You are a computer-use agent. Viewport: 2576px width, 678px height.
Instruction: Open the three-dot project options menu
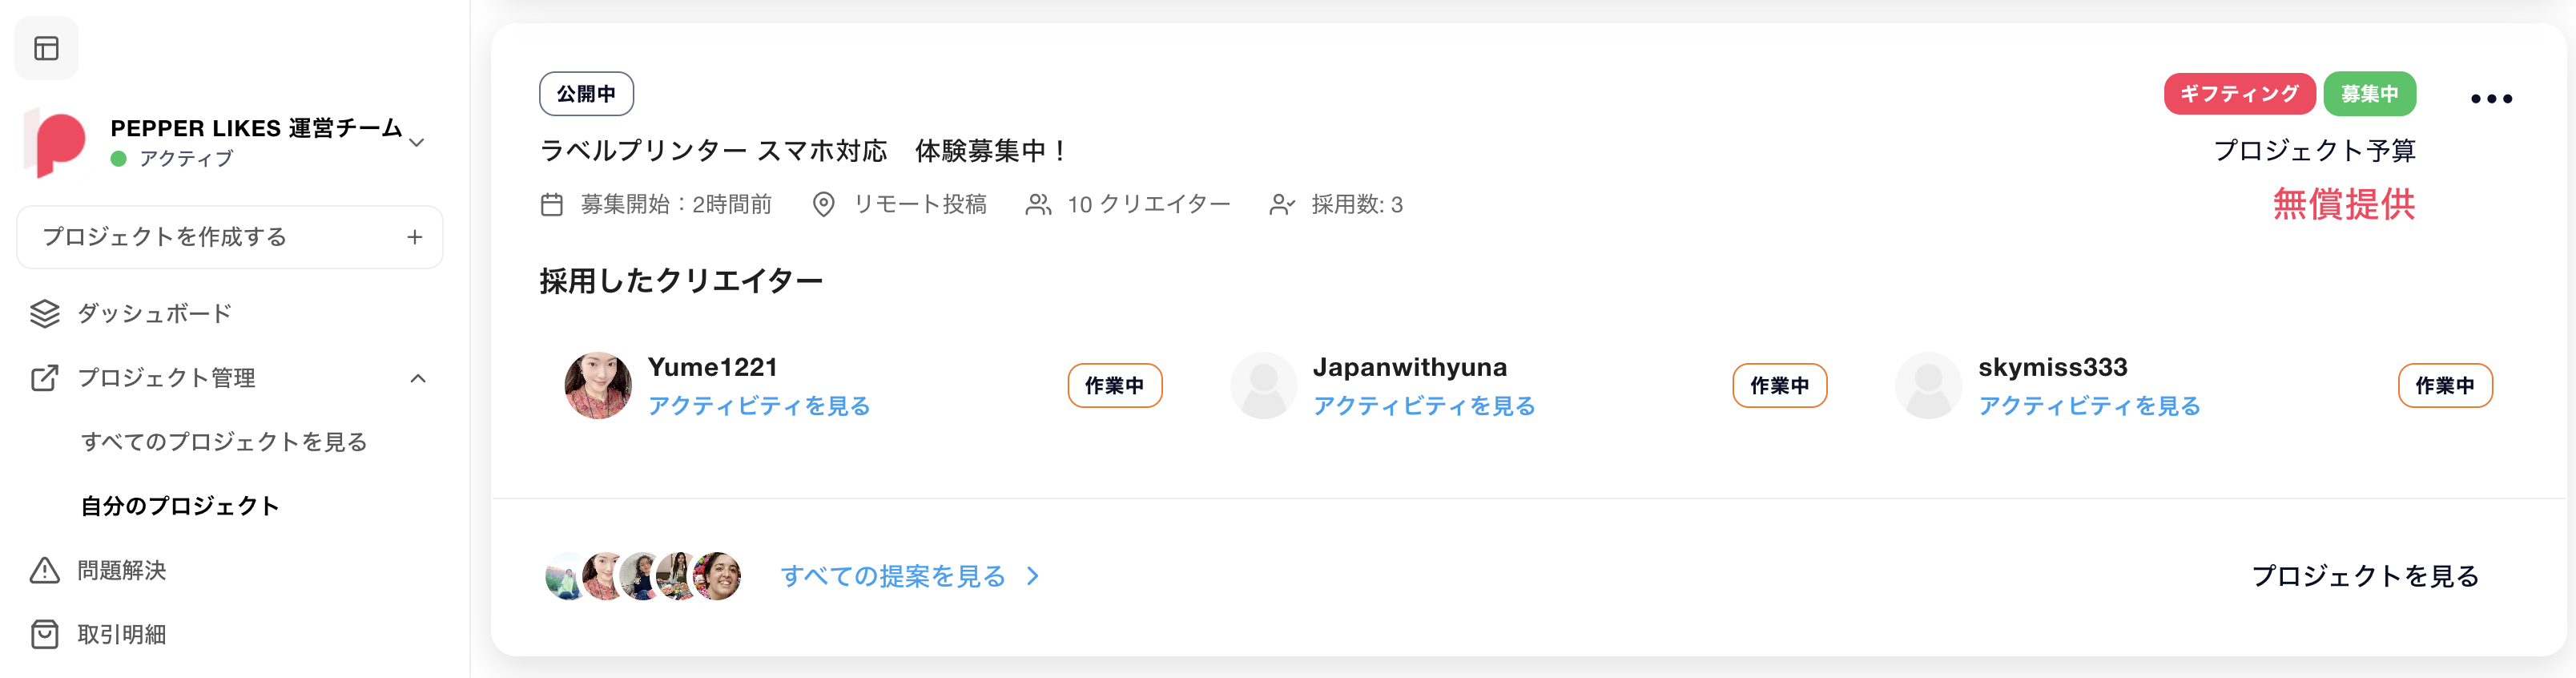click(2490, 98)
